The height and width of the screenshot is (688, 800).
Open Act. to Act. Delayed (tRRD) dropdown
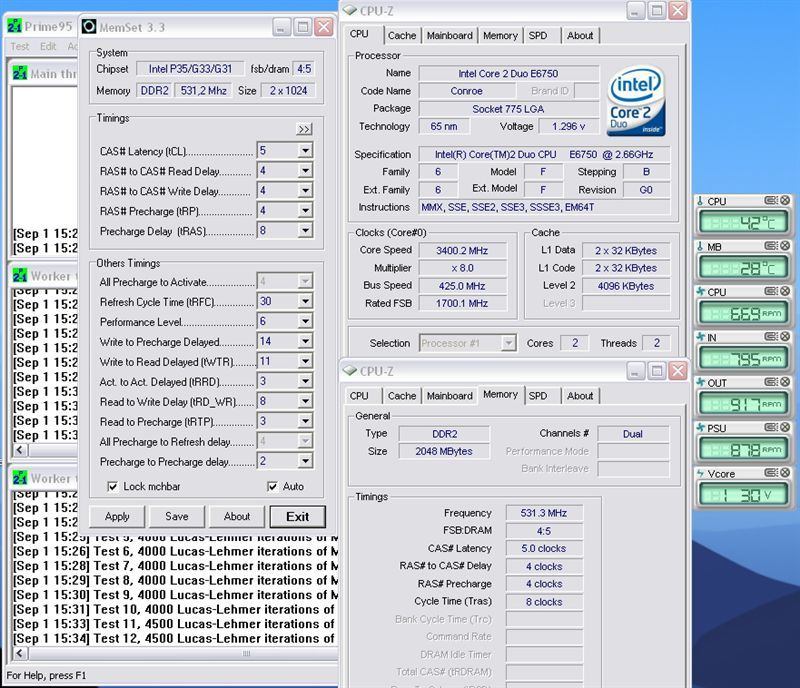click(305, 381)
